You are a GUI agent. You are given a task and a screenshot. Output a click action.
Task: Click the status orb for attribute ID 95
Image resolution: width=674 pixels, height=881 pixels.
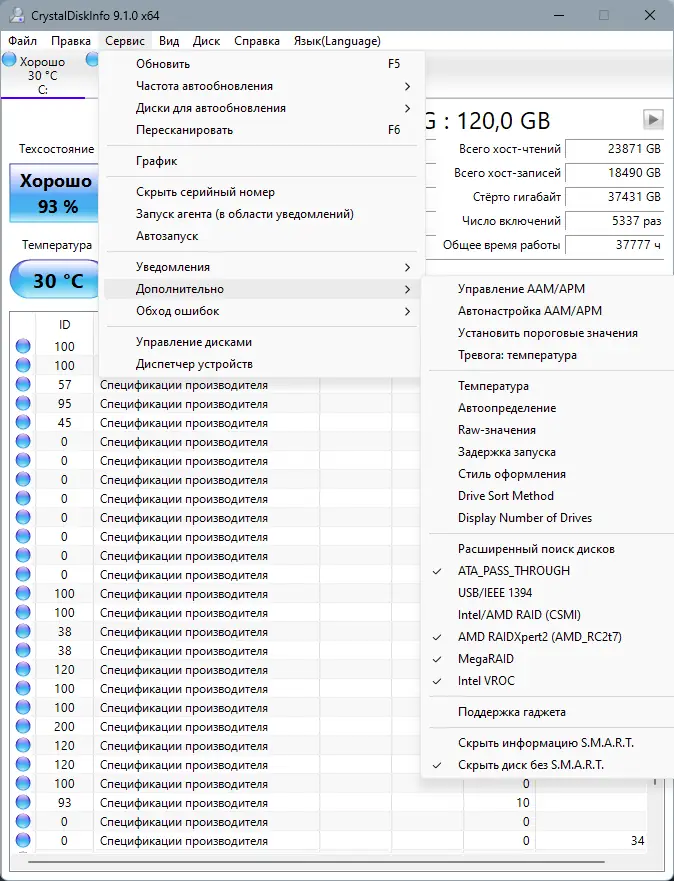tap(23, 404)
